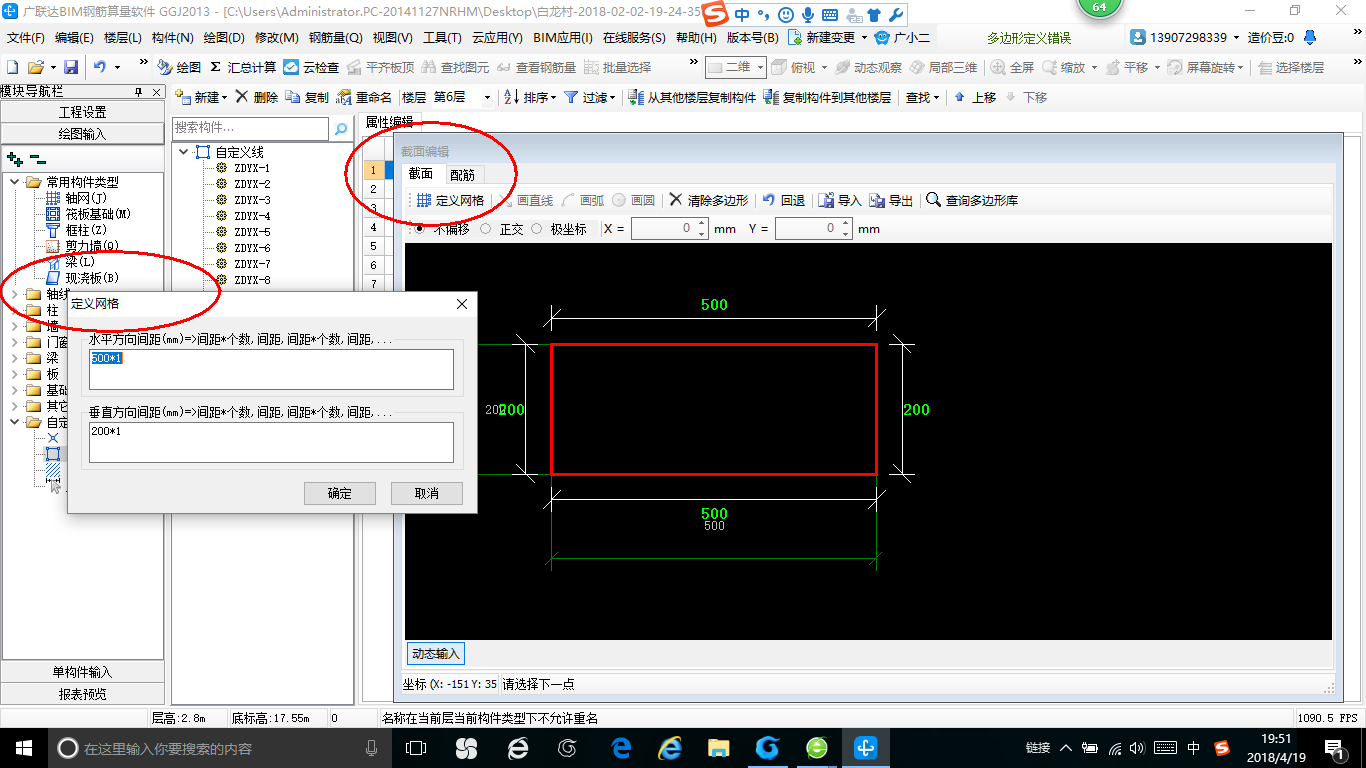This screenshot has height=768, width=1366.
Task: Click 新建 to create a component
Action: pos(200,97)
